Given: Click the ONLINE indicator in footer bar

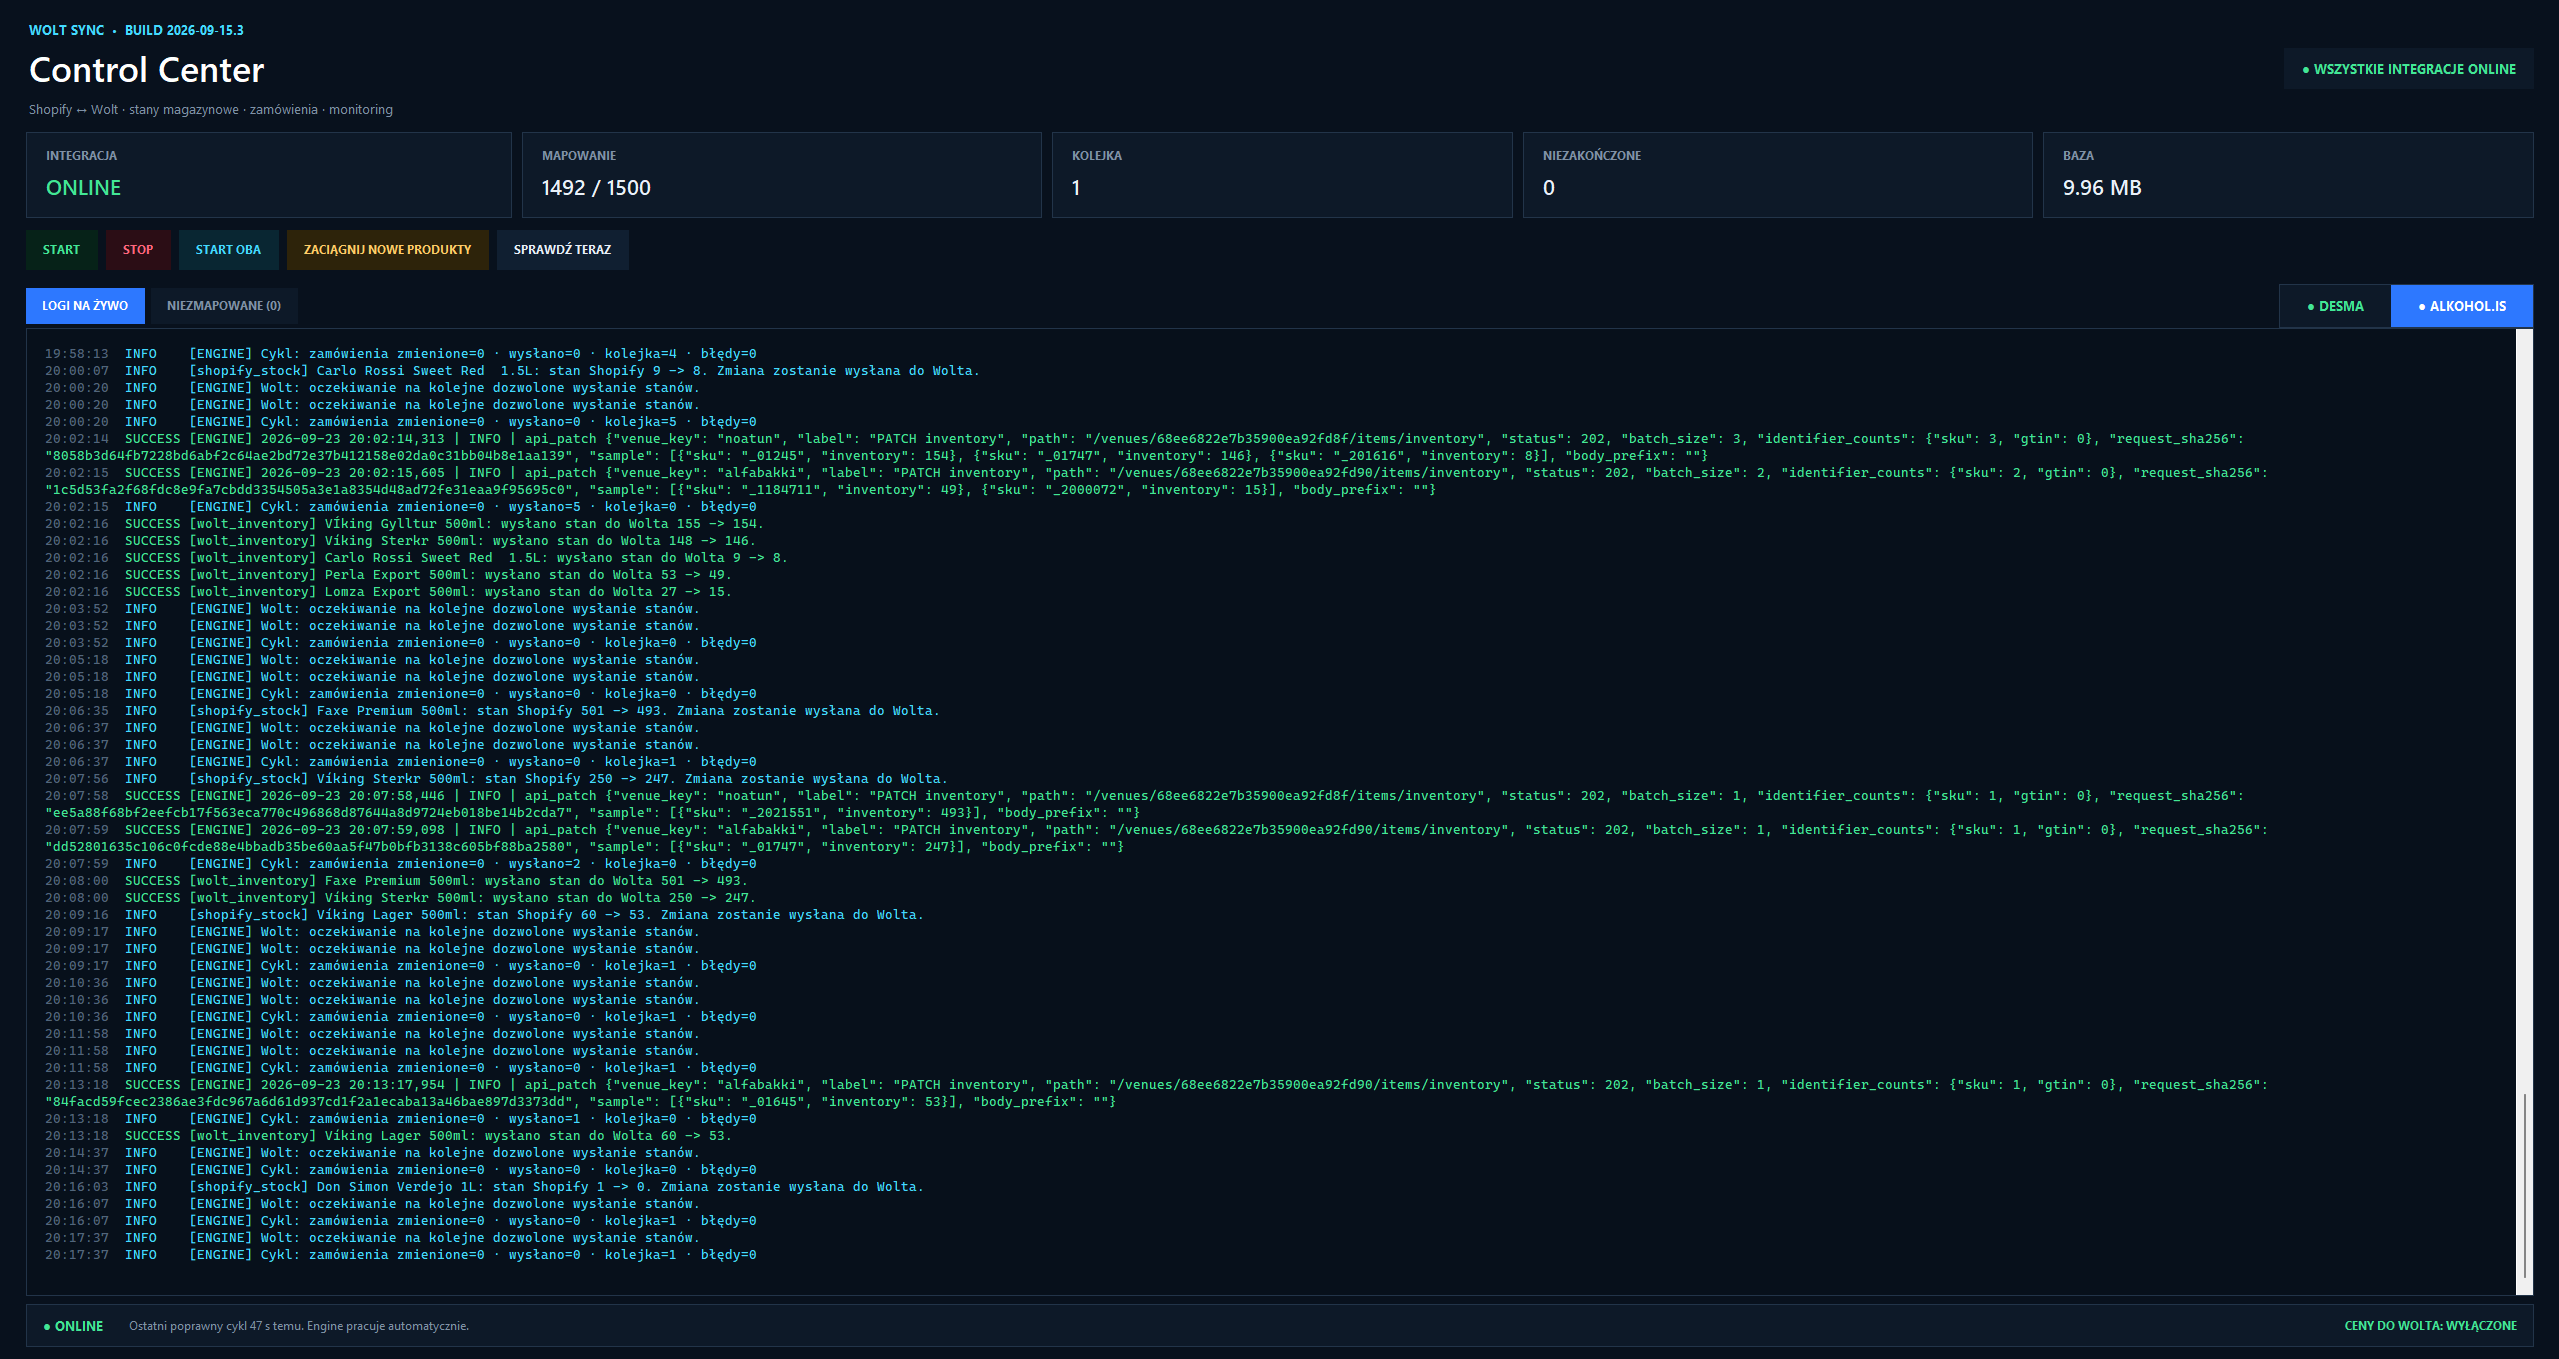Looking at the screenshot, I should [74, 1326].
